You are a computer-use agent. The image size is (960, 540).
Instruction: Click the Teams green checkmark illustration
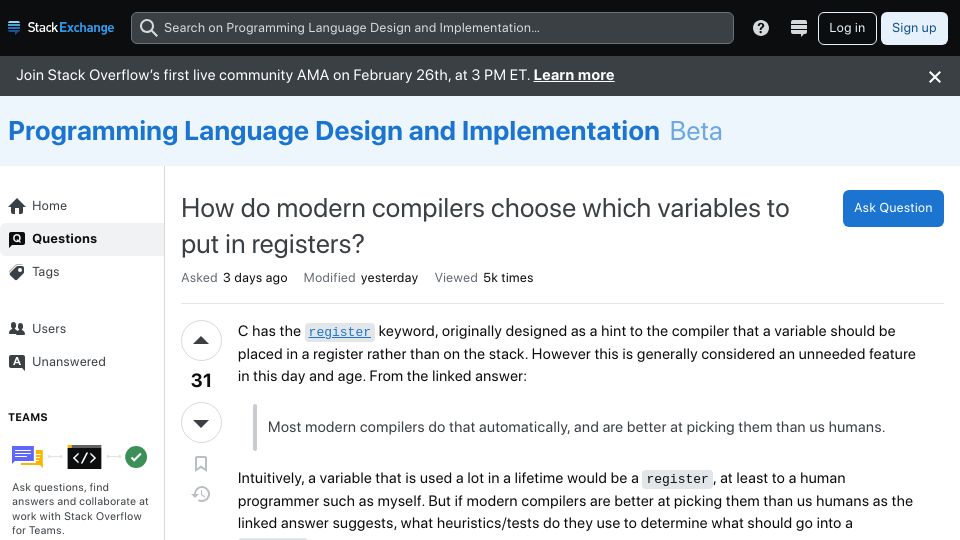click(136, 457)
